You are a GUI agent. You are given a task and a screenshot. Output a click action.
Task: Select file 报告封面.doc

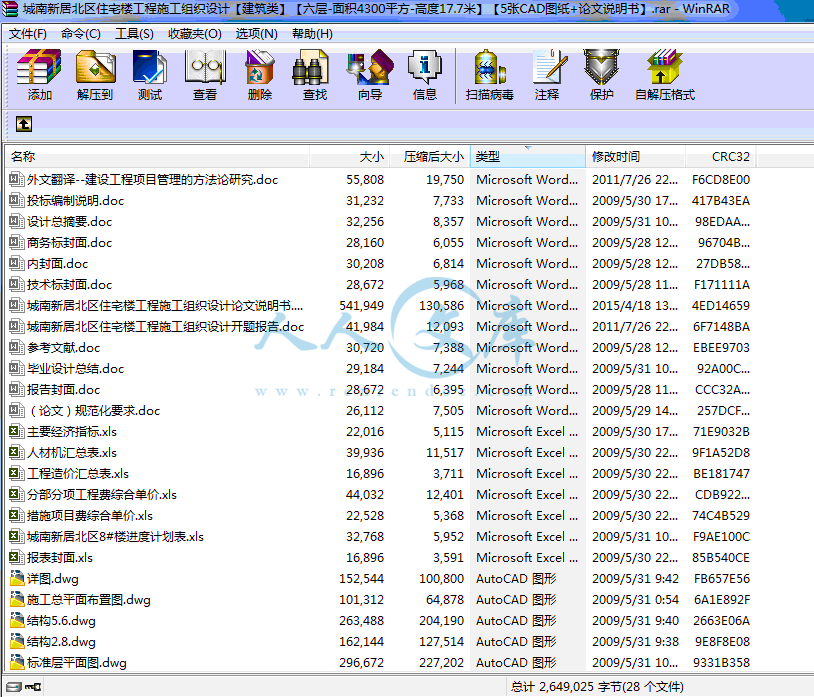(x=63, y=389)
